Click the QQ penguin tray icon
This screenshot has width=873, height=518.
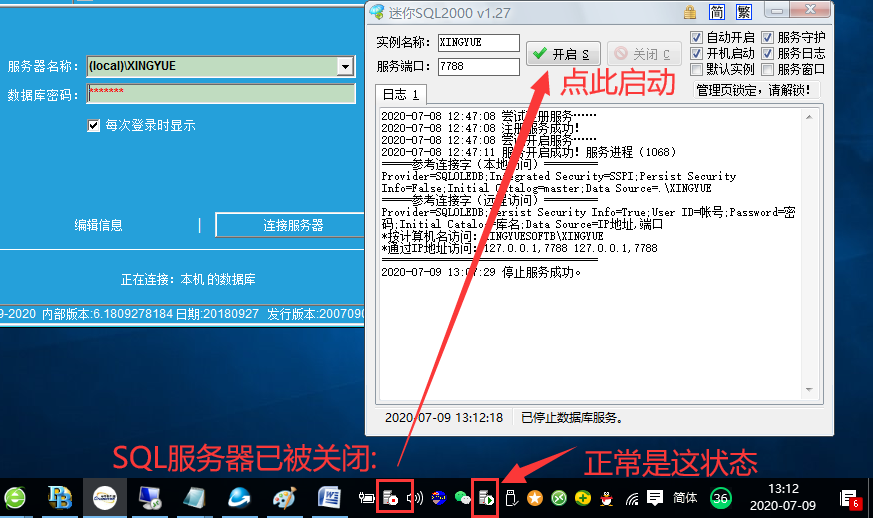click(x=607, y=498)
